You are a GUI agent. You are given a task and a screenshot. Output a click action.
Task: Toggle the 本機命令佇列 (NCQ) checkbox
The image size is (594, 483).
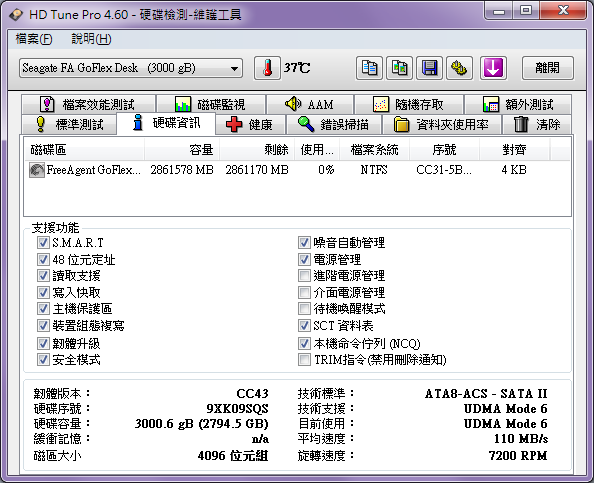pos(304,344)
